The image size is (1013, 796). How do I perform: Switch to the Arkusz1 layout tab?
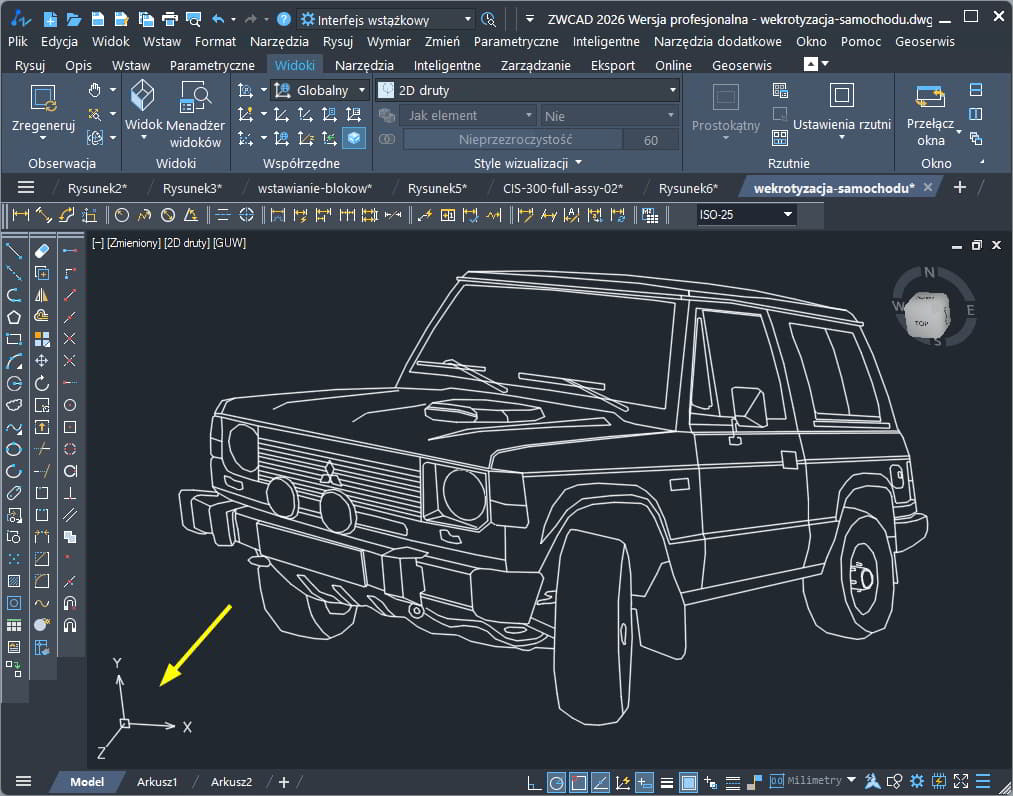pos(157,782)
